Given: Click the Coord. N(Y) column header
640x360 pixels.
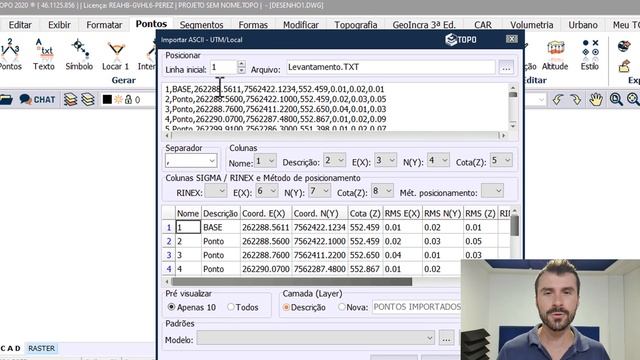Looking at the screenshot, I should point(320,213).
